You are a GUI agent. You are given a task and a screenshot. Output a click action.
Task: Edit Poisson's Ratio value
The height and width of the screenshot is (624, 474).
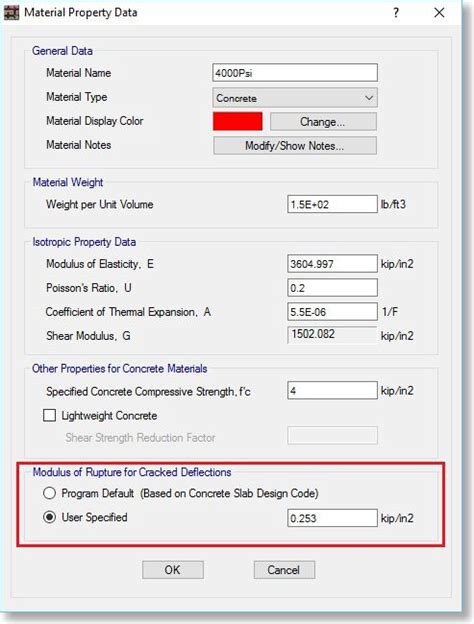coord(332,288)
